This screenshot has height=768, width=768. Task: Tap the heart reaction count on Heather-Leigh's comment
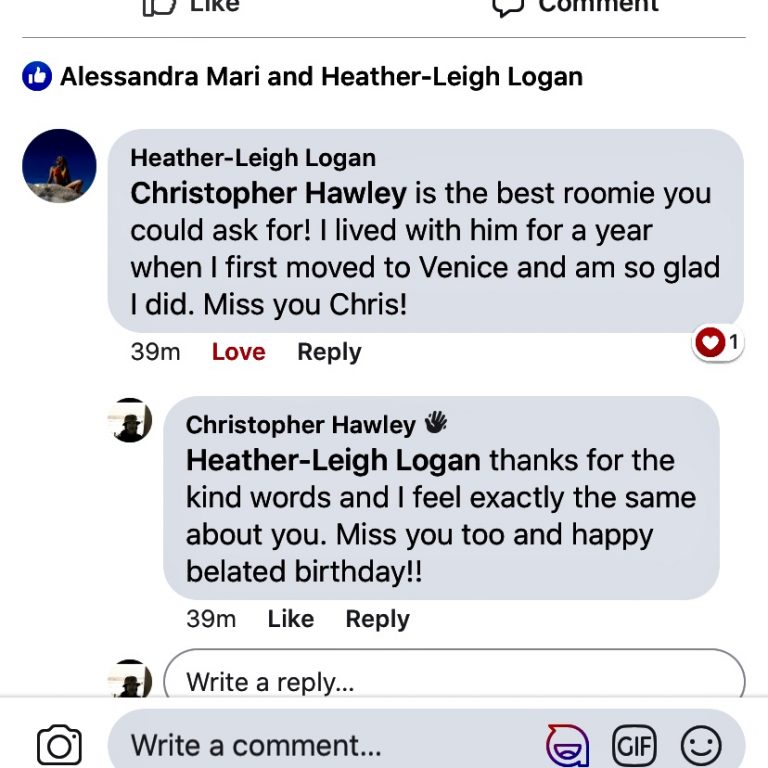pos(719,343)
